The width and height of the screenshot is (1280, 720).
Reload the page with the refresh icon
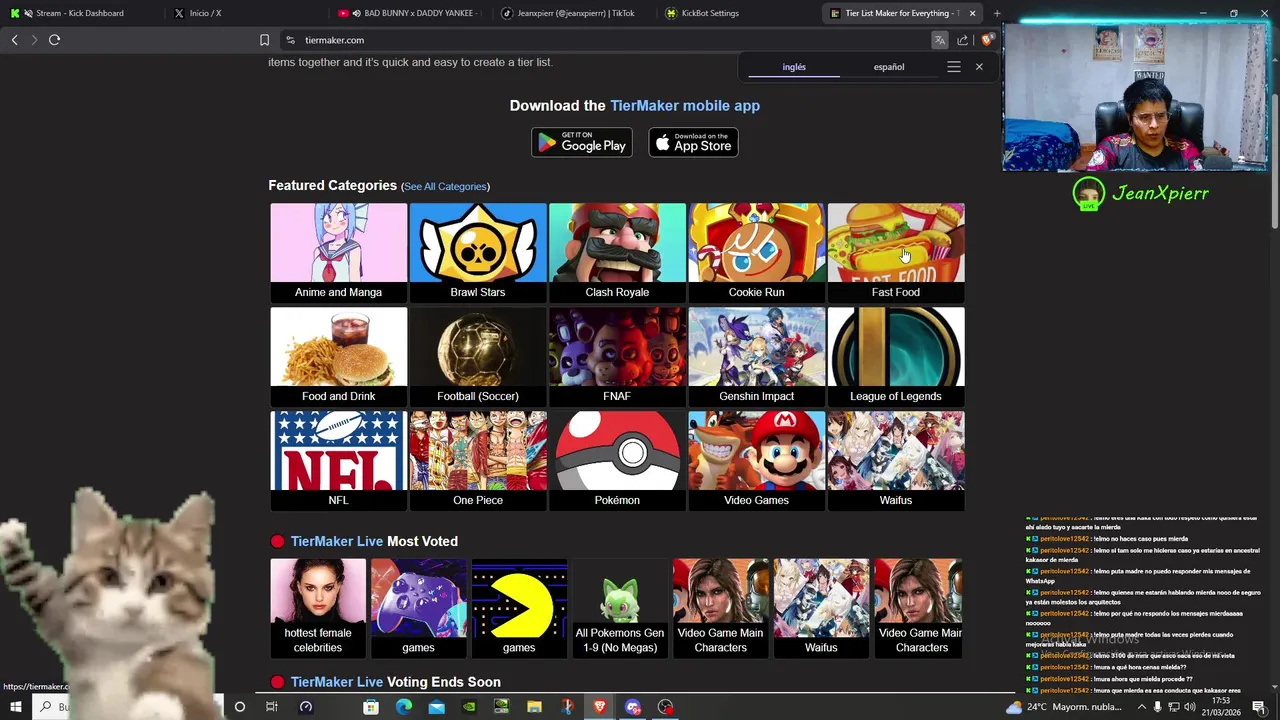54,40
